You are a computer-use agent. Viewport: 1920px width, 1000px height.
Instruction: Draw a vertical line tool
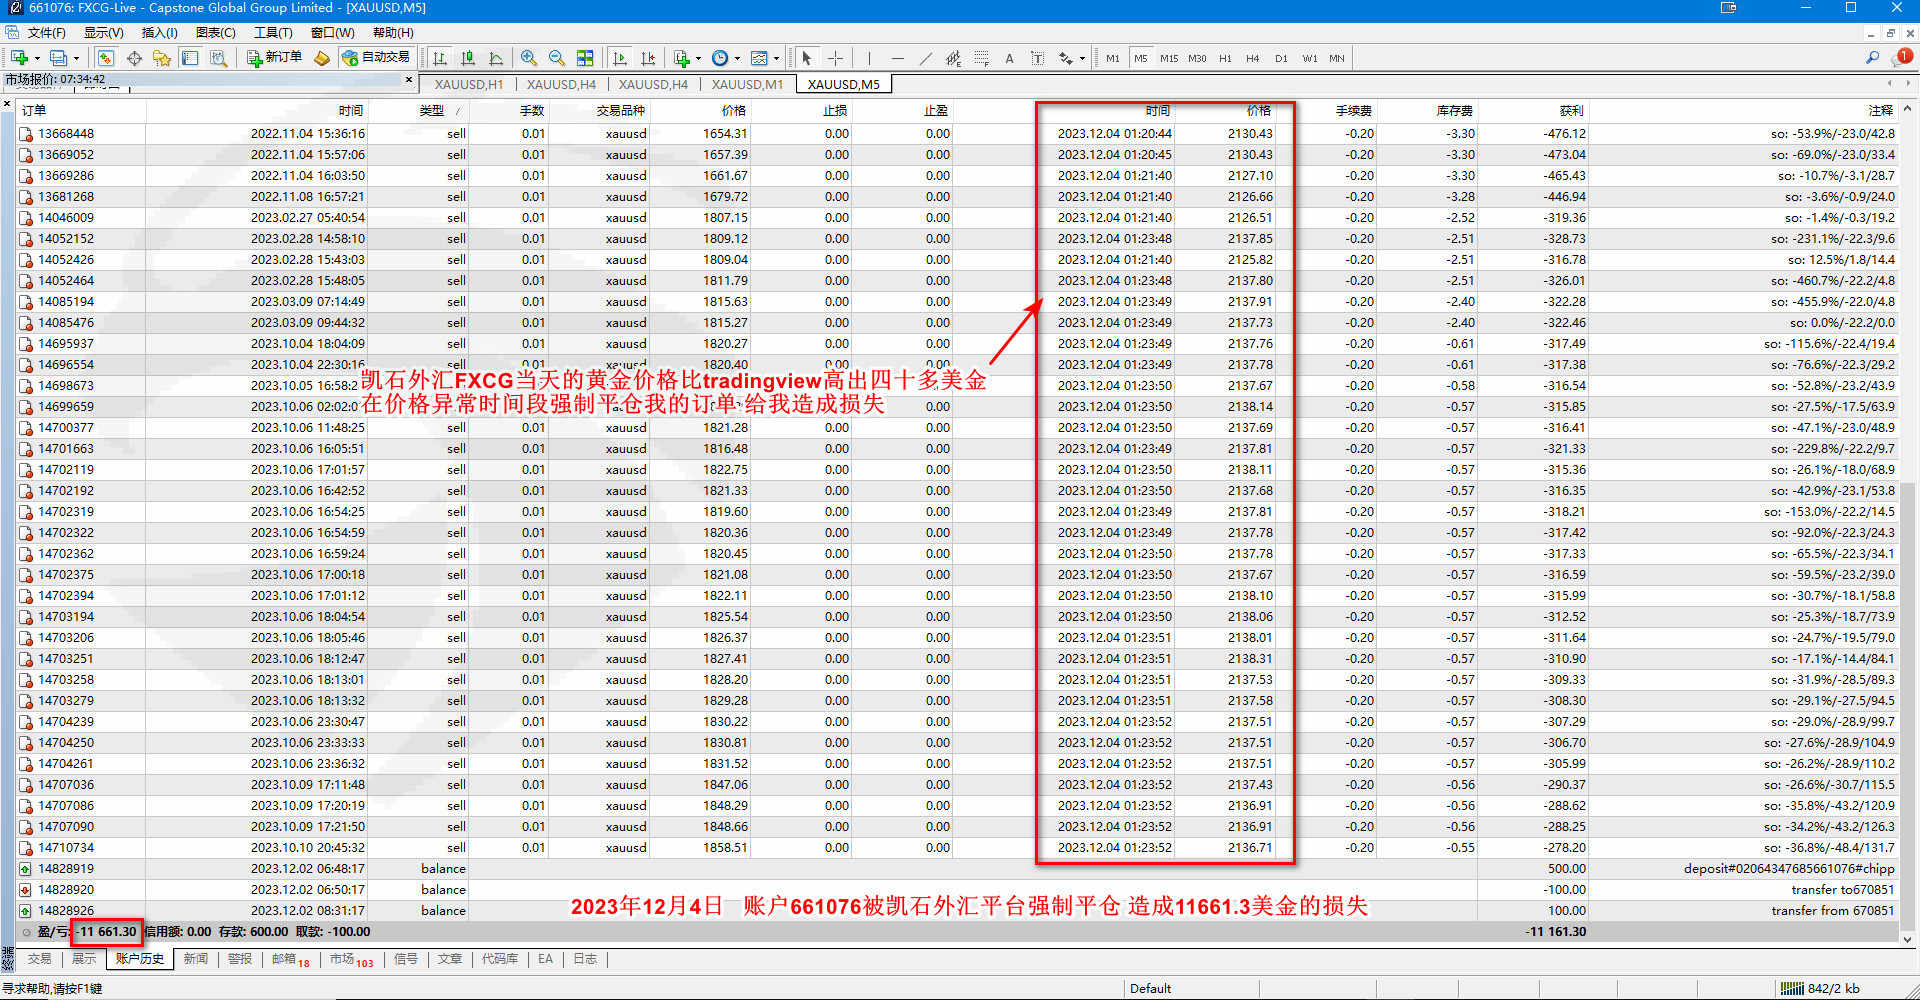(x=869, y=58)
